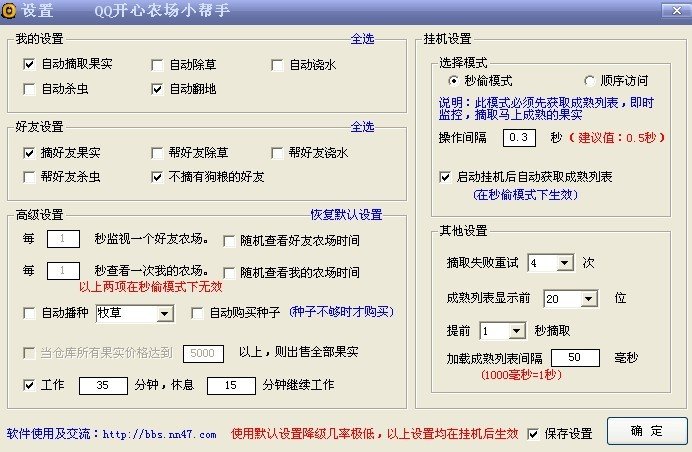This screenshot has height=452, width=692.
Task: Toggle 摘好友果实 checkbox
Action: 29,153
